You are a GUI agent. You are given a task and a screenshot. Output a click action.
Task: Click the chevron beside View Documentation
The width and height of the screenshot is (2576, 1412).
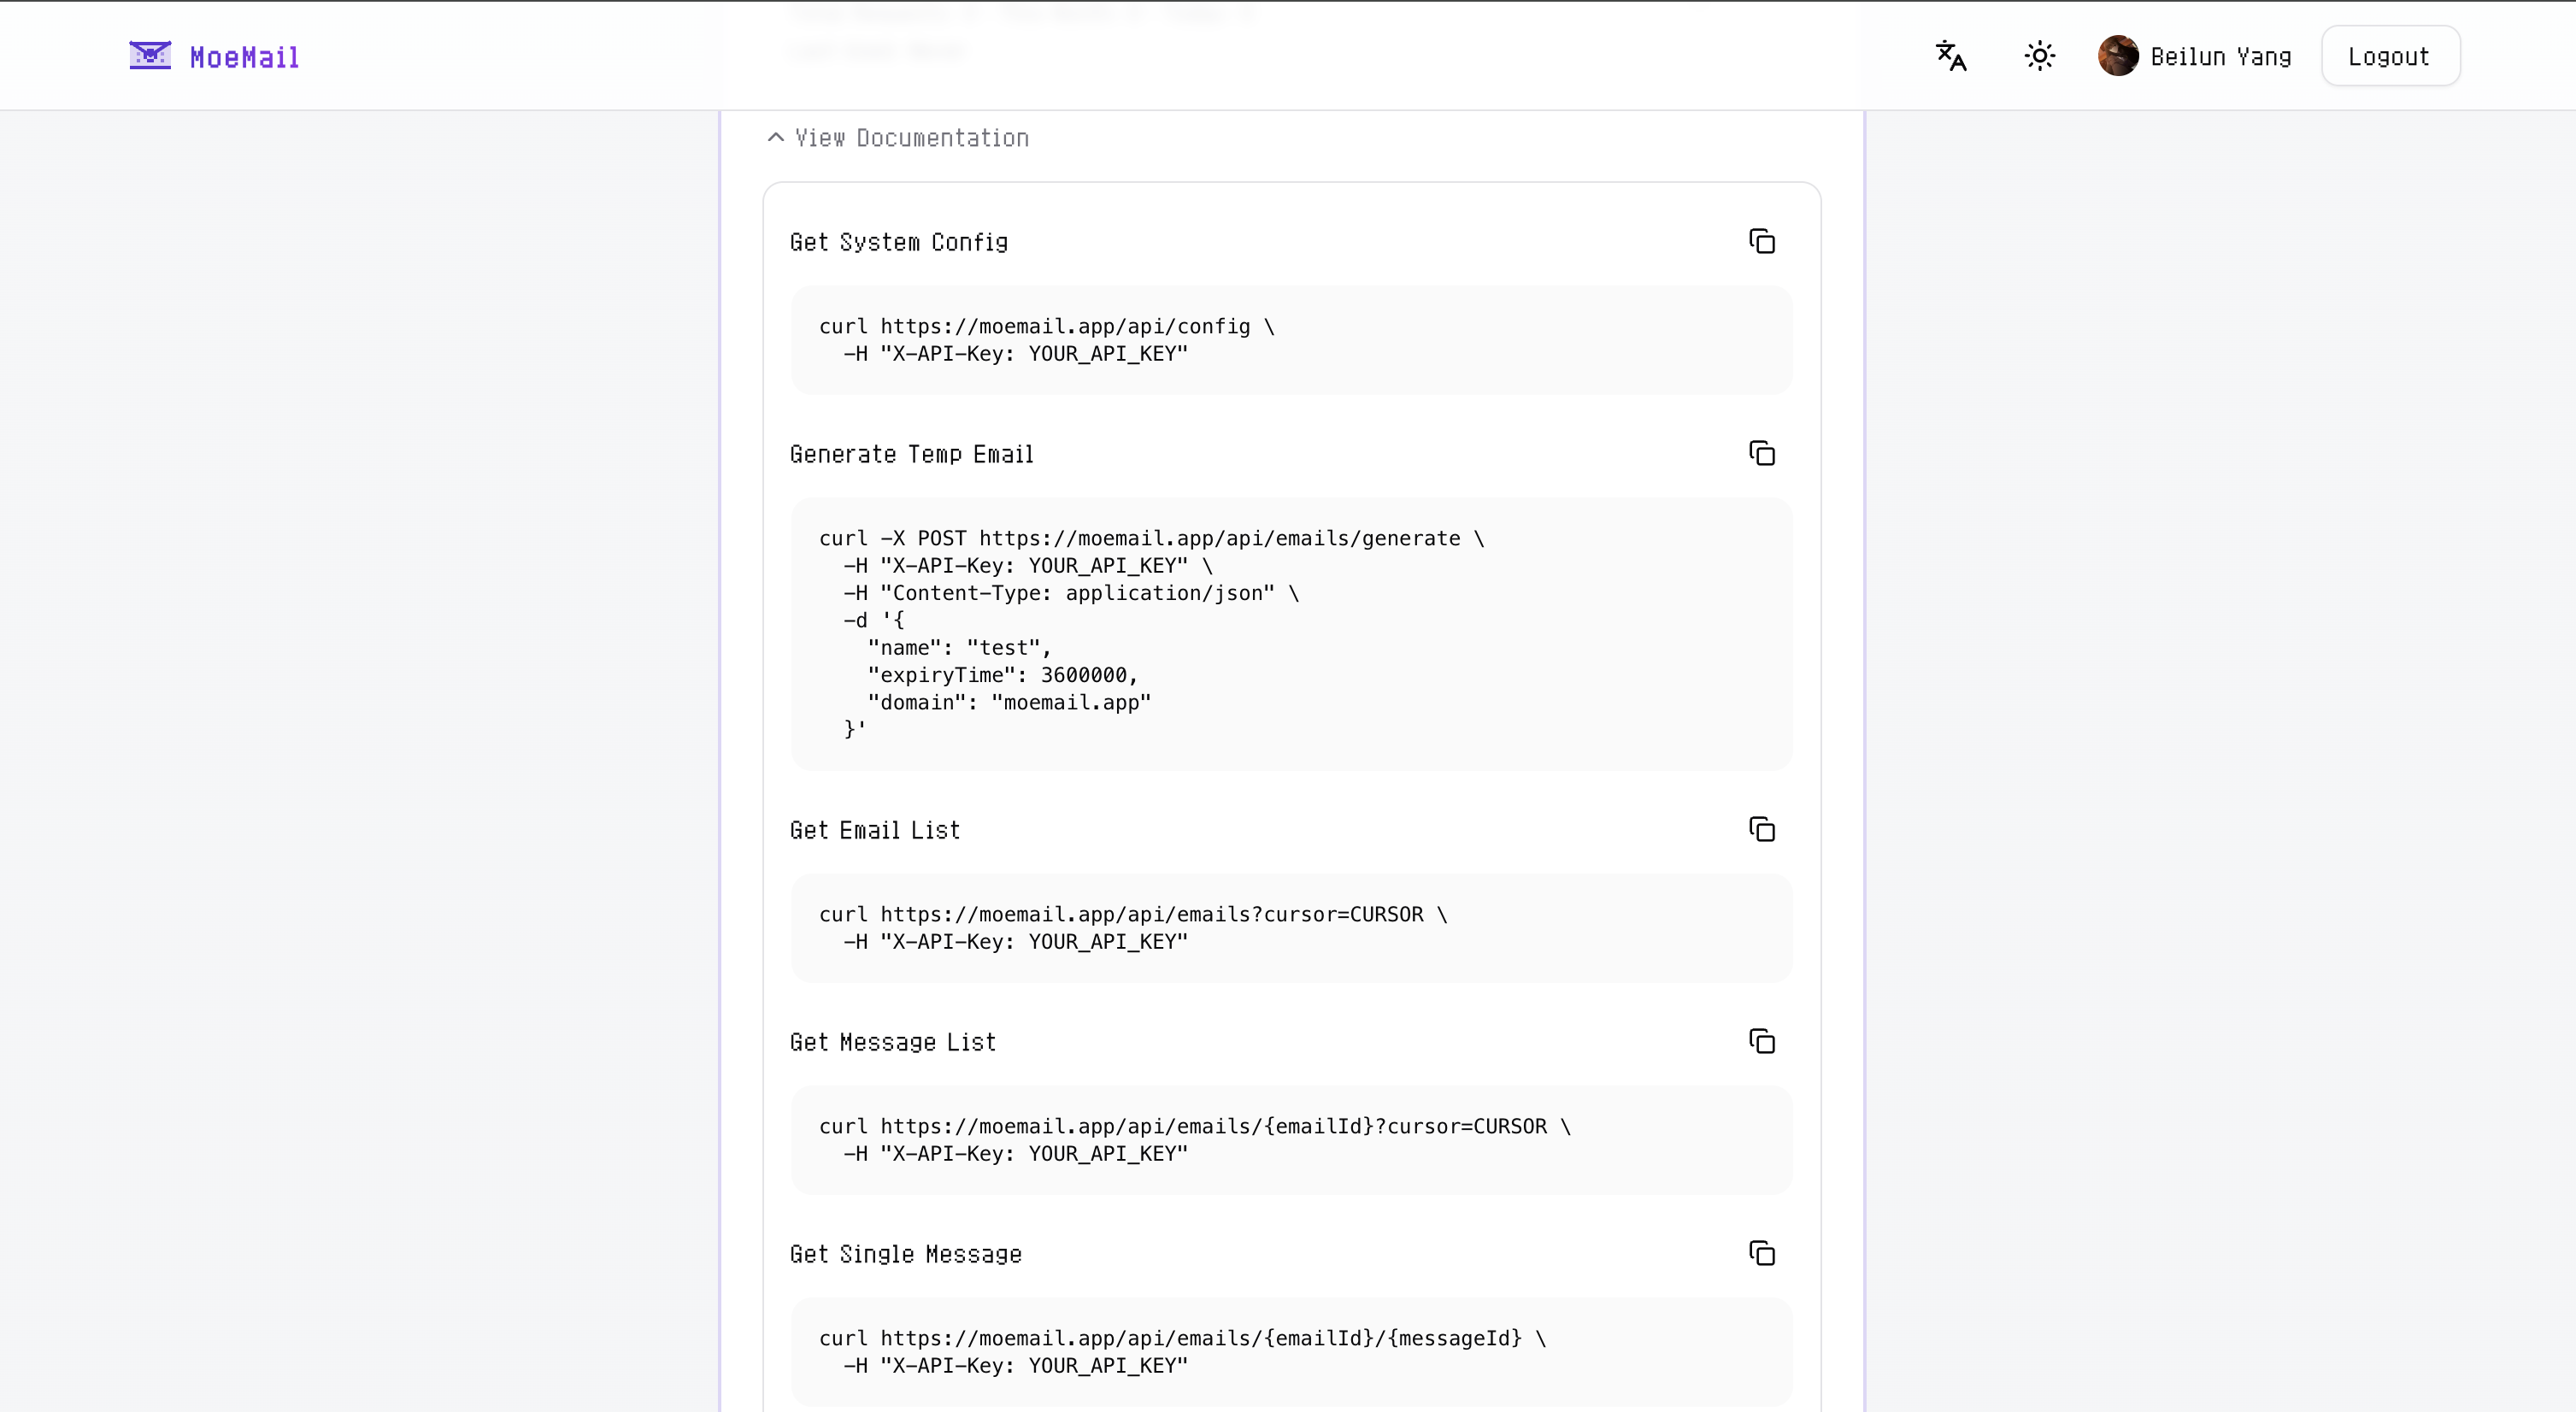(775, 138)
